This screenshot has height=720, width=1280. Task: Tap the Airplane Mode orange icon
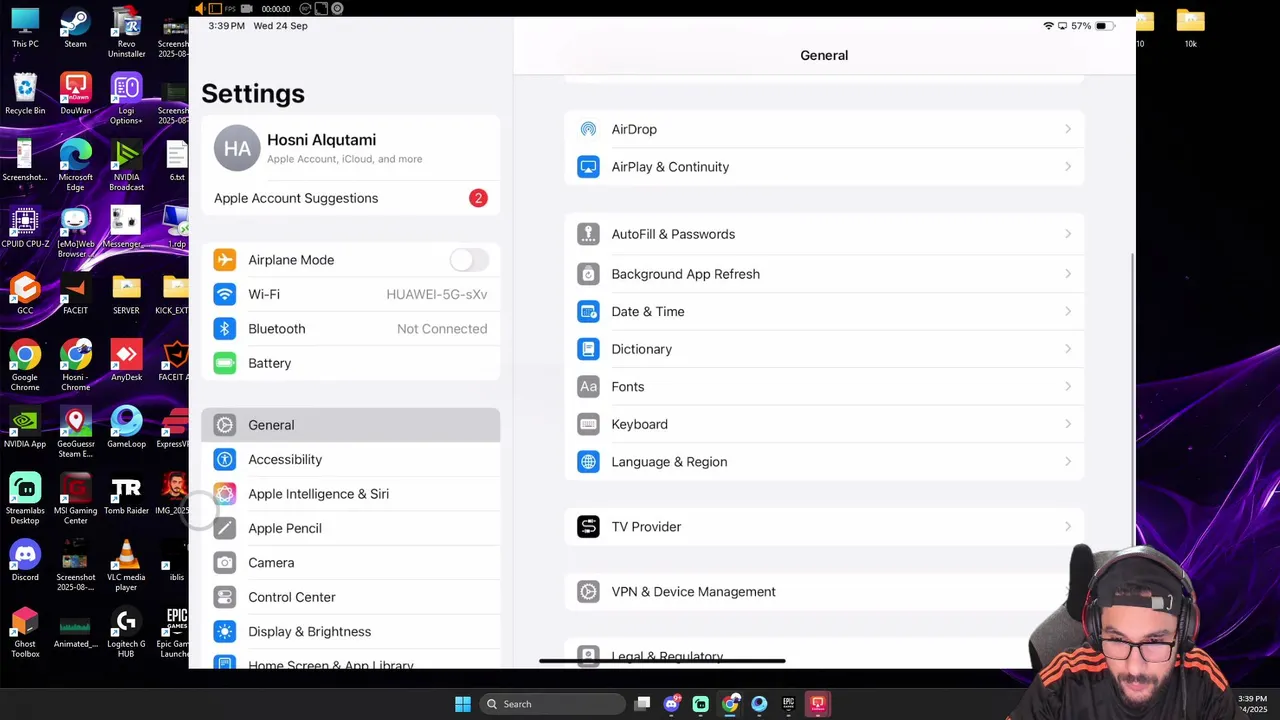click(x=225, y=260)
